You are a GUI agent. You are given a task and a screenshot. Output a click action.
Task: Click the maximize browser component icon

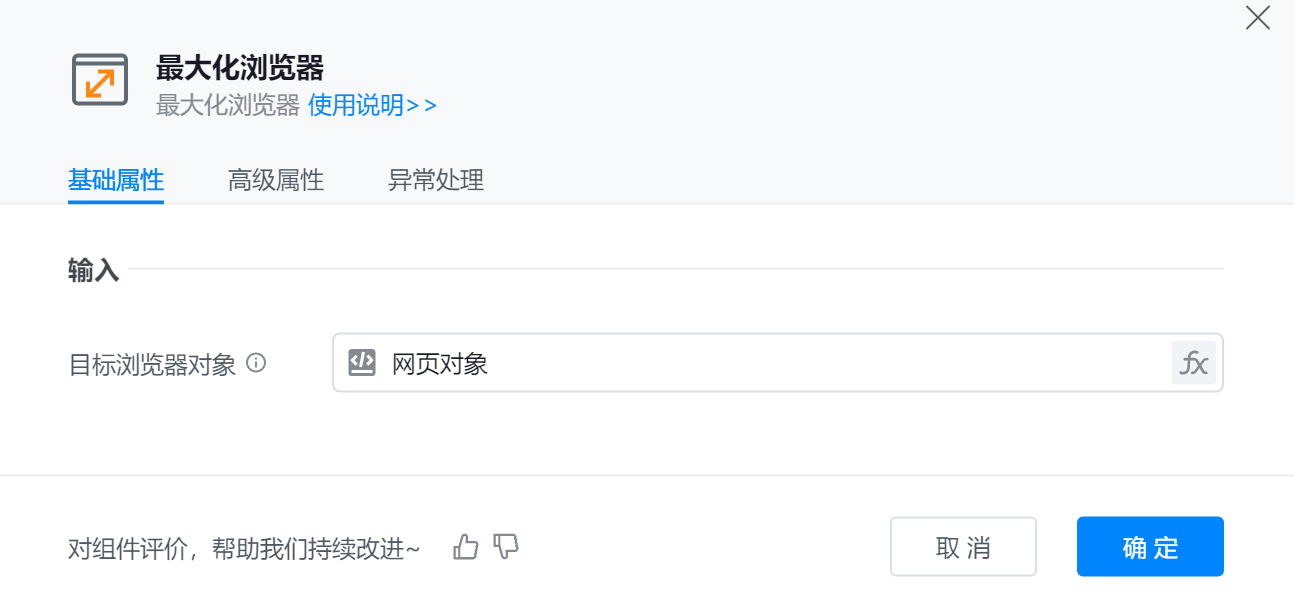[x=100, y=80]
